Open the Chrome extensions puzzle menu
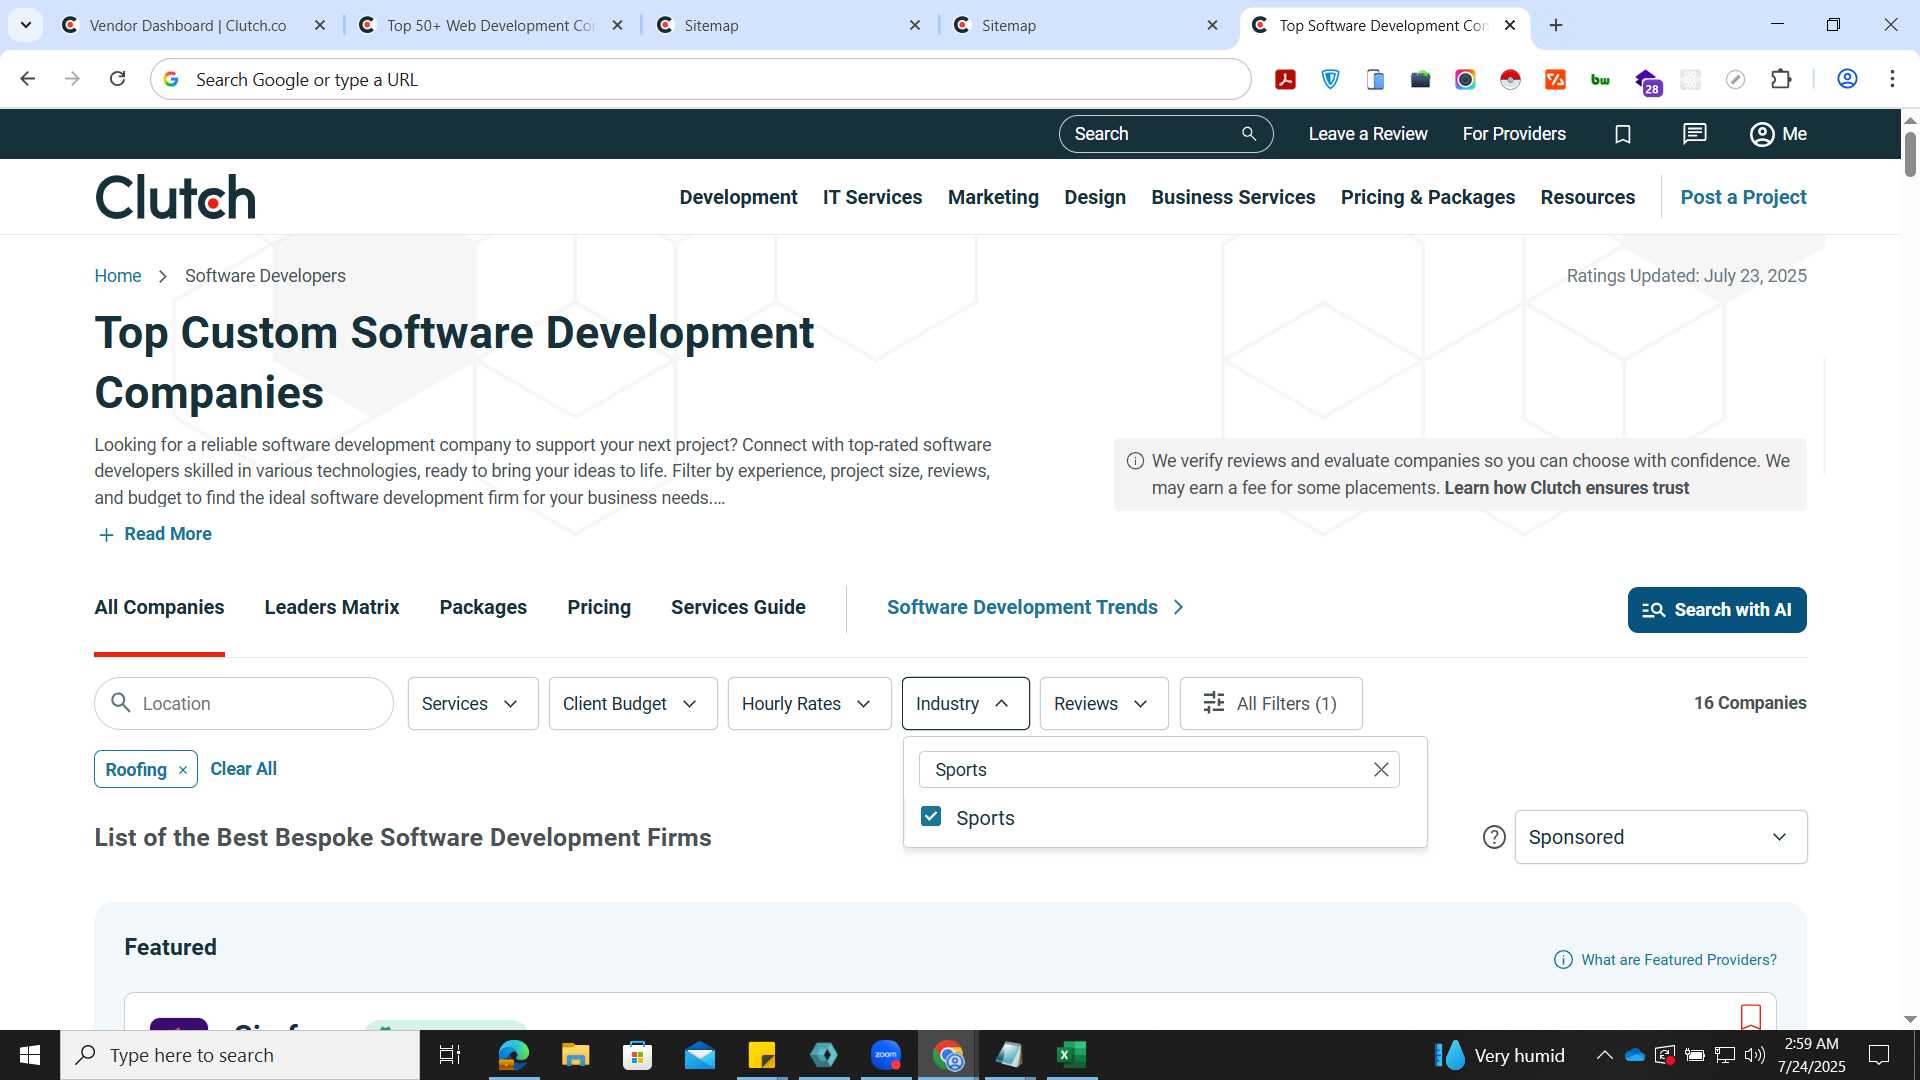The image size is (1920, 1080). pos(1781,80)
